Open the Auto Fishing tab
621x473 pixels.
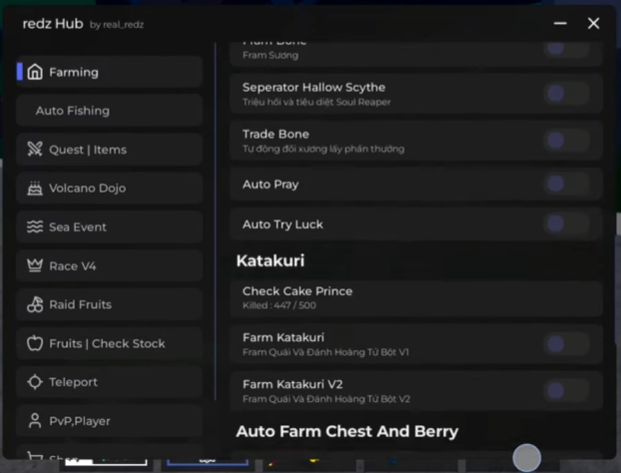73,111
